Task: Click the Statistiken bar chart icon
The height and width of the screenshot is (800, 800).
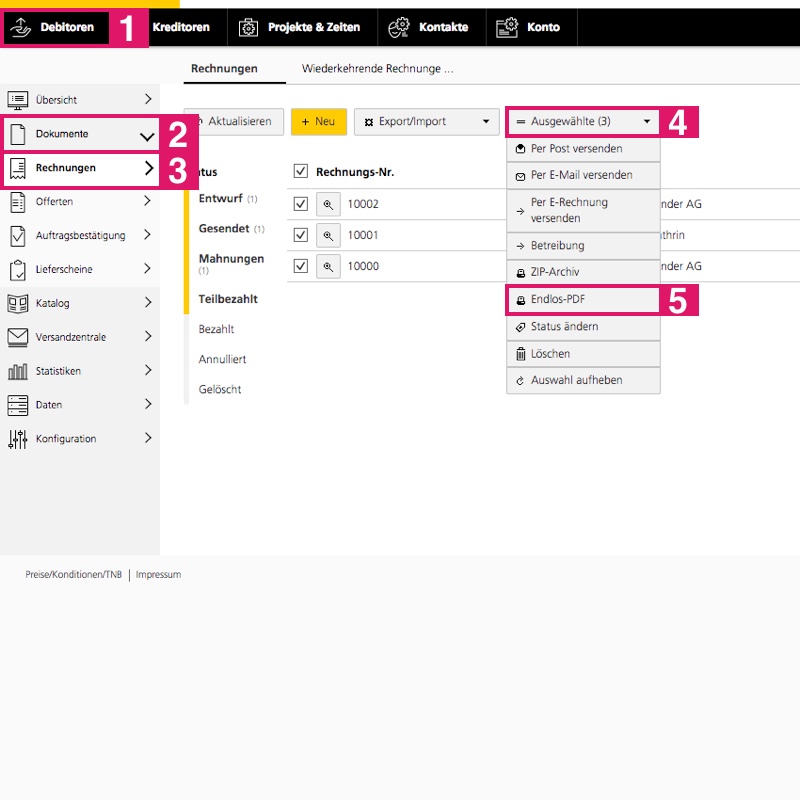Action: [x=18, y=371]
